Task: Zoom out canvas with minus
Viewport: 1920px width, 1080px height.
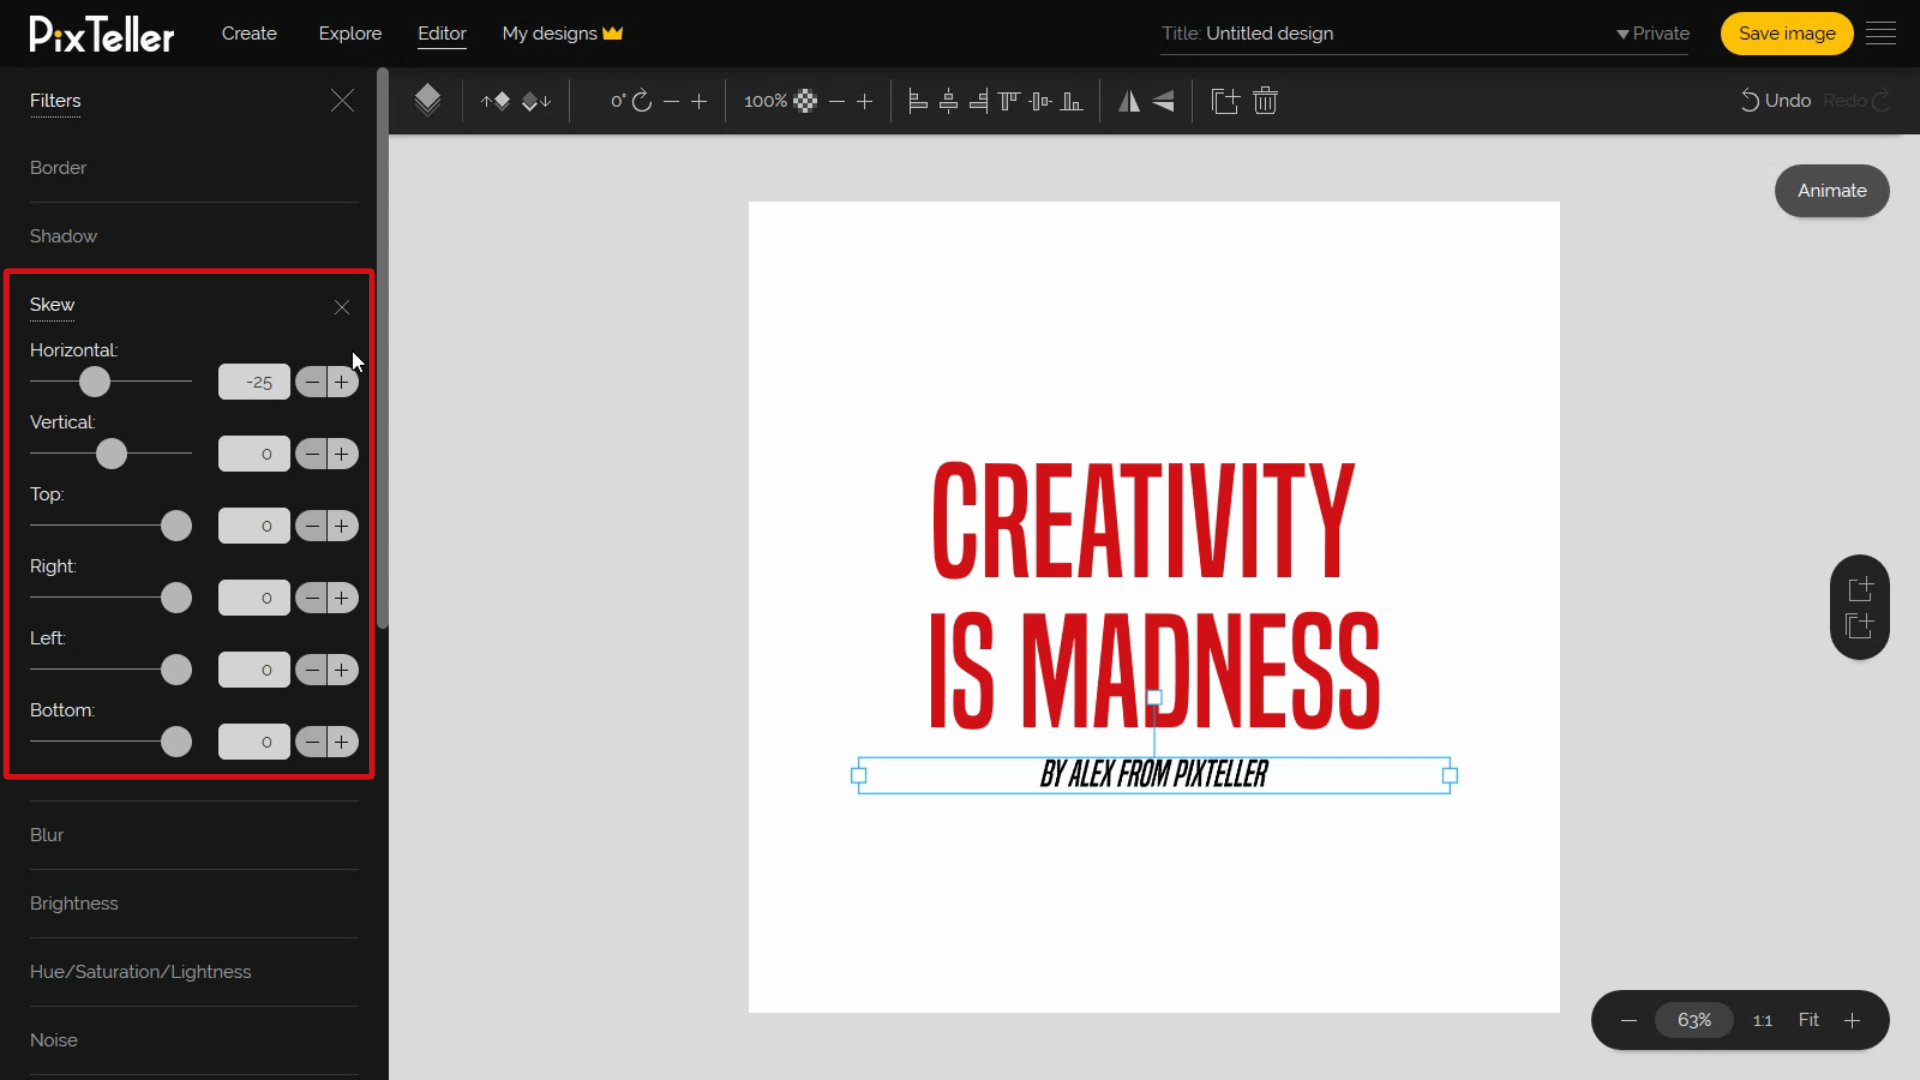Action: 1629,1020
